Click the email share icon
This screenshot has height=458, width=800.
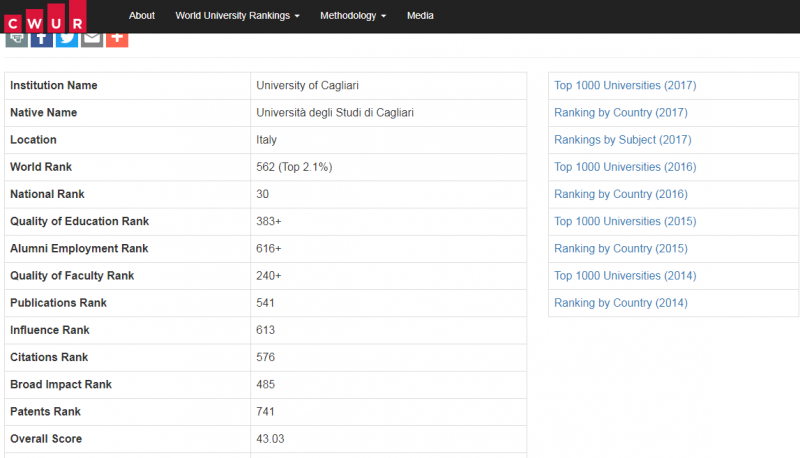point(92,38)
